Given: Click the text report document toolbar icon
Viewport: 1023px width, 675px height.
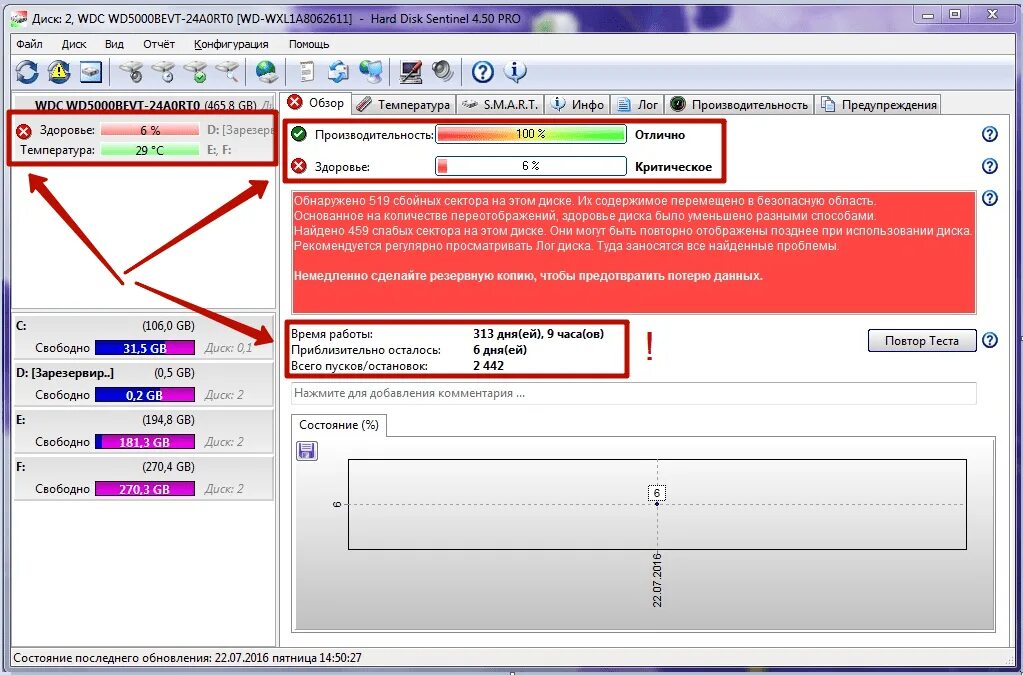Looking at the screenshot, I should (306, 72).
